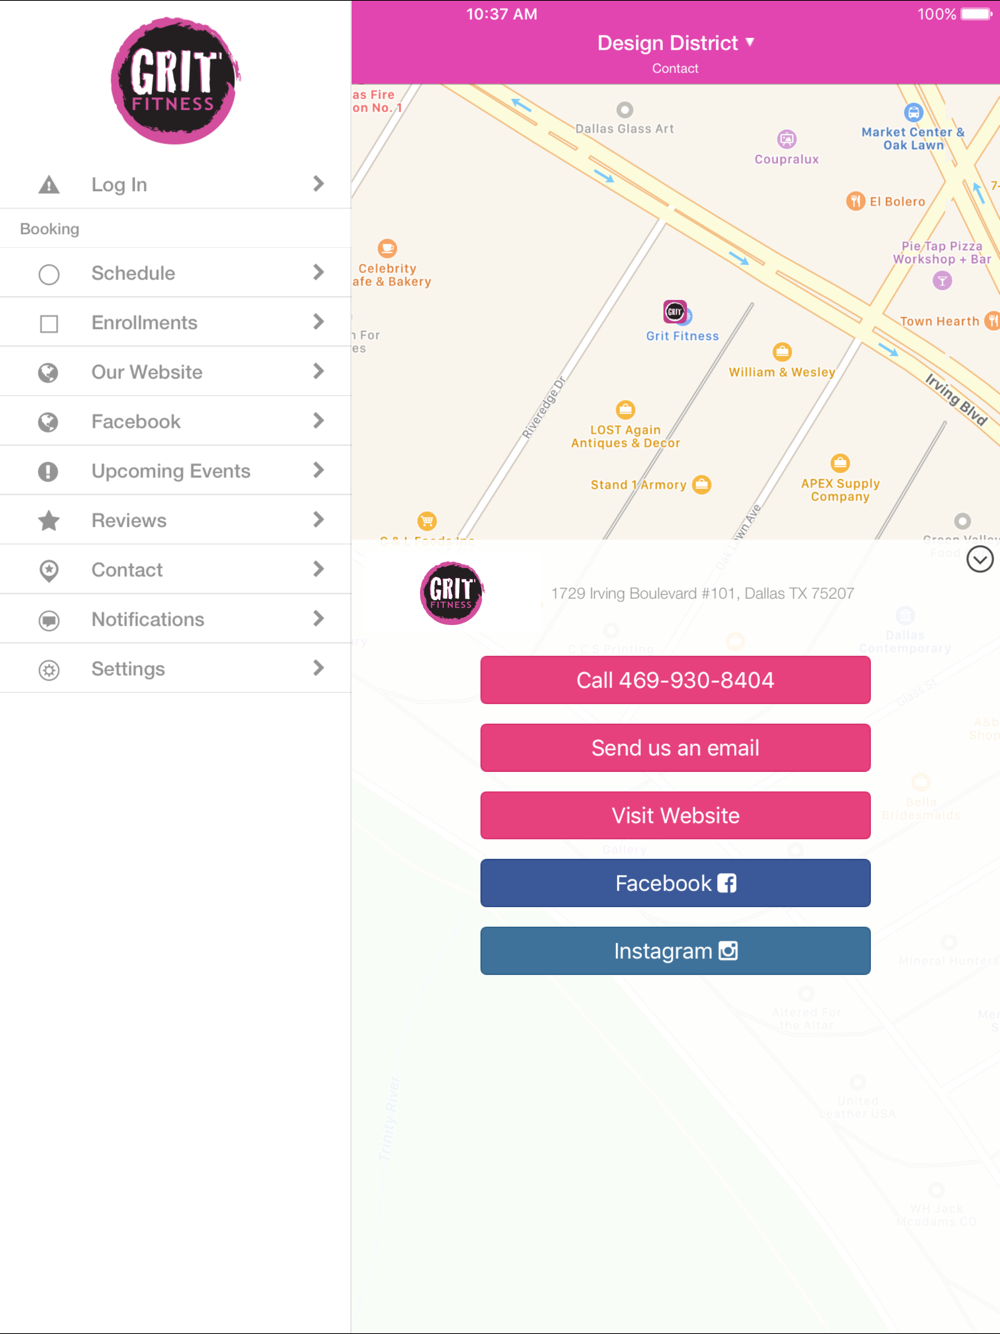Expand Our Website with its chevron arrow
This screenshot has width=1000, height=1334.
pos(318,372)
